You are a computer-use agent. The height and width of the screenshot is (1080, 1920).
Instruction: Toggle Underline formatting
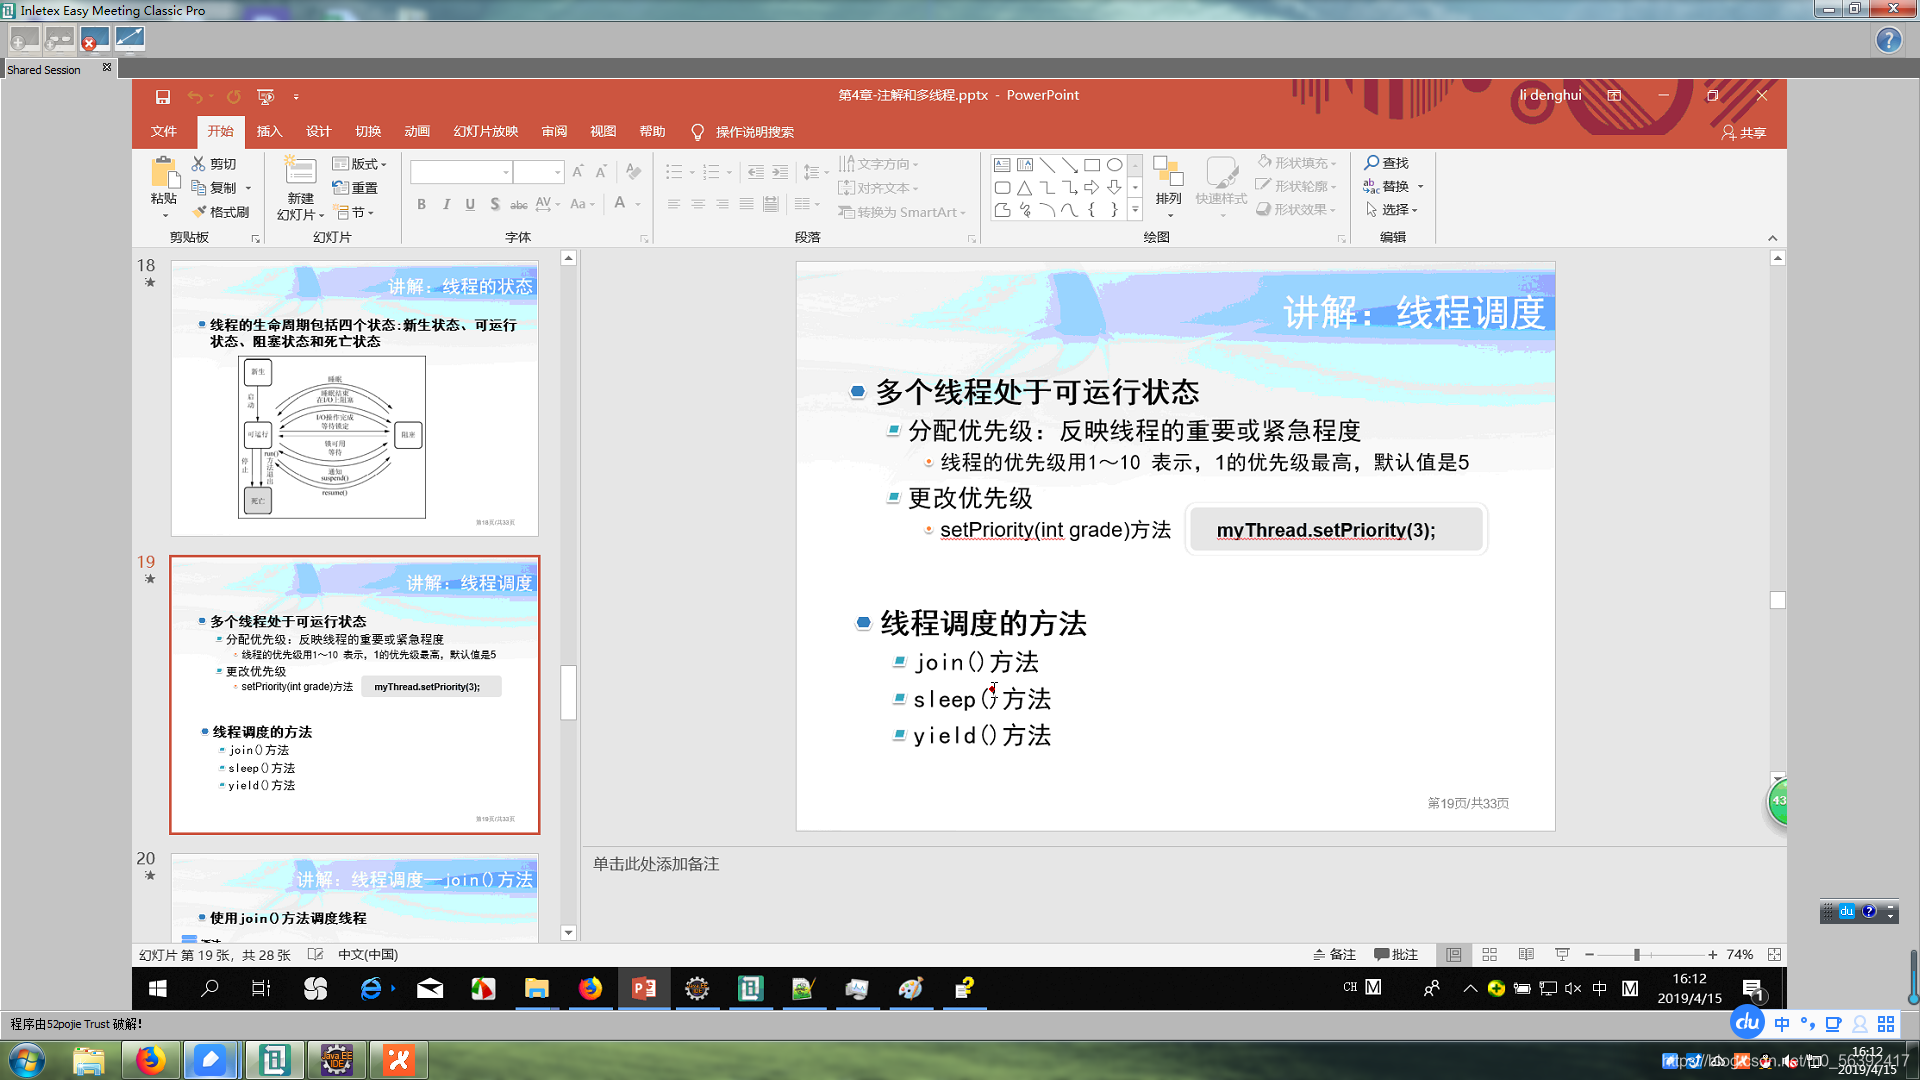[470, 204]
